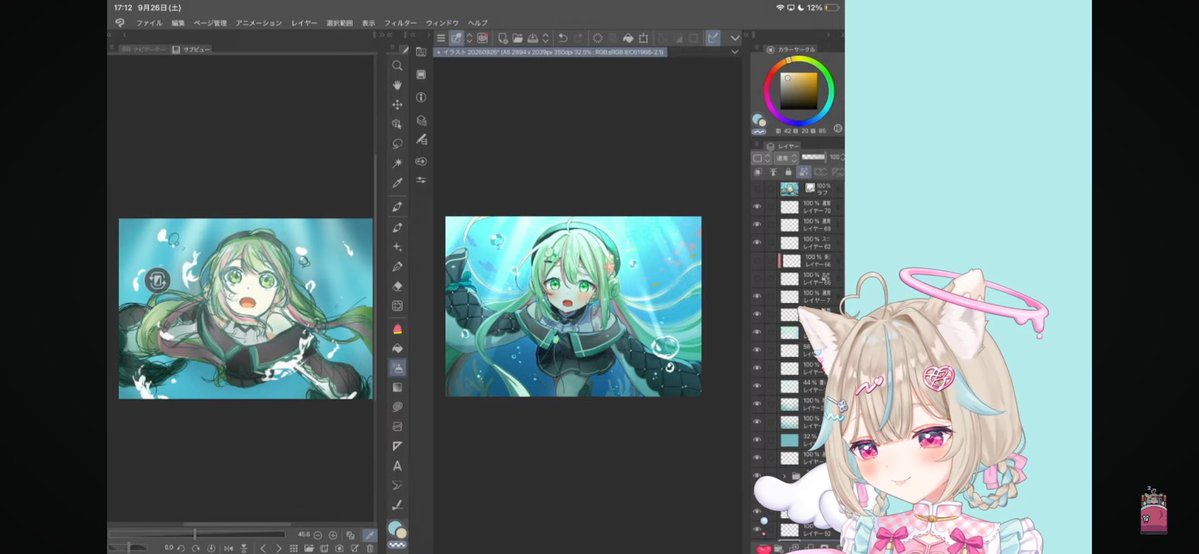Select the highlighted Gradient tool
The height and width of the screenshot is (554, 1199).
tap(398, 367)
